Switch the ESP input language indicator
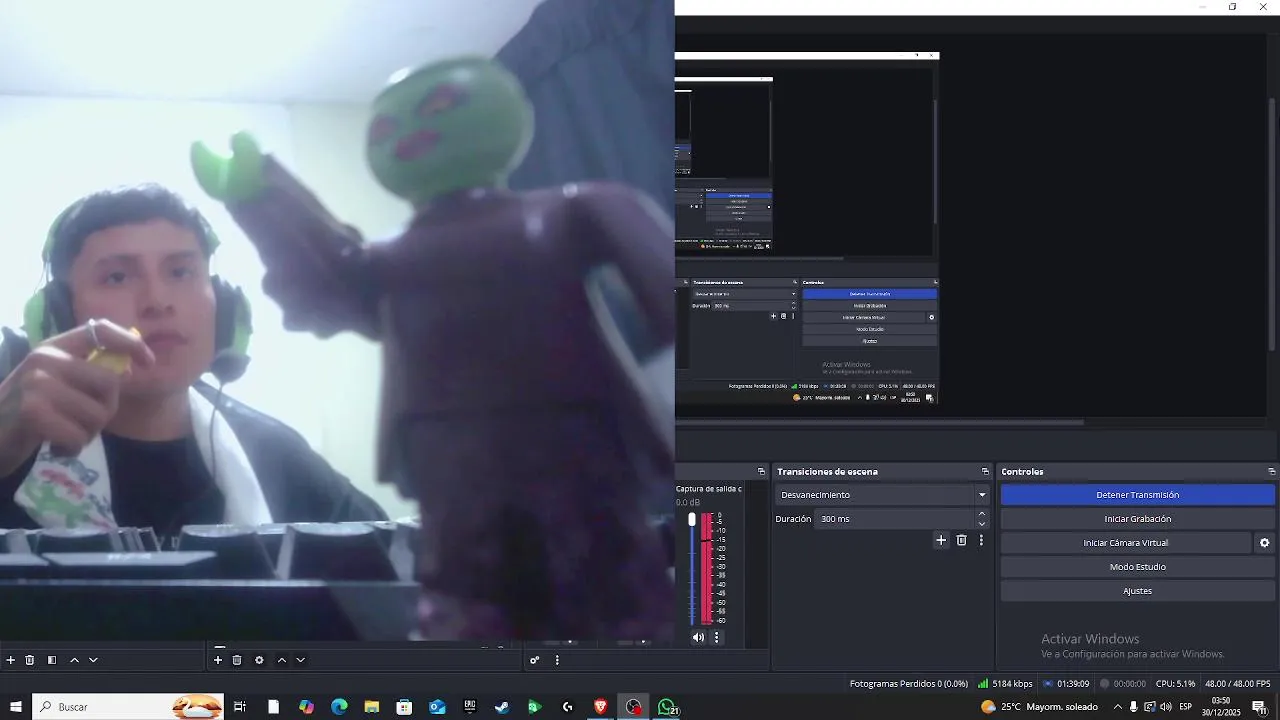The width and height of the screenshot is (1280, 720). pos(1186,707)
